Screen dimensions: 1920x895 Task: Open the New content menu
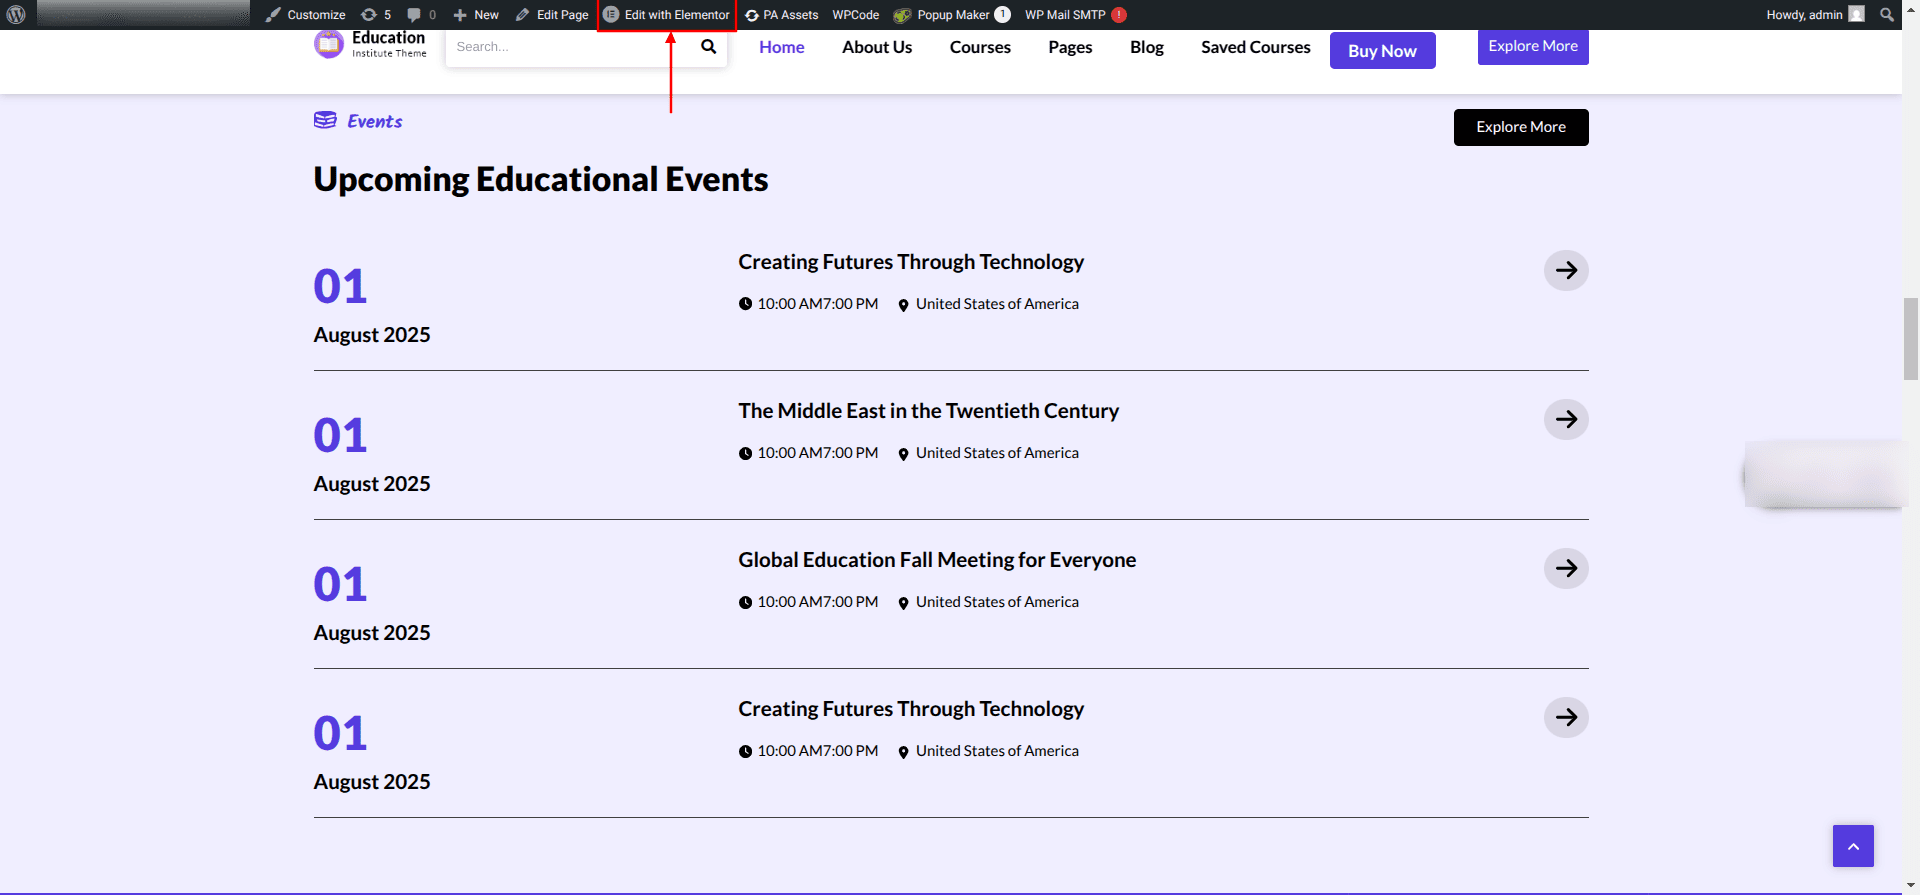point(476,15)
